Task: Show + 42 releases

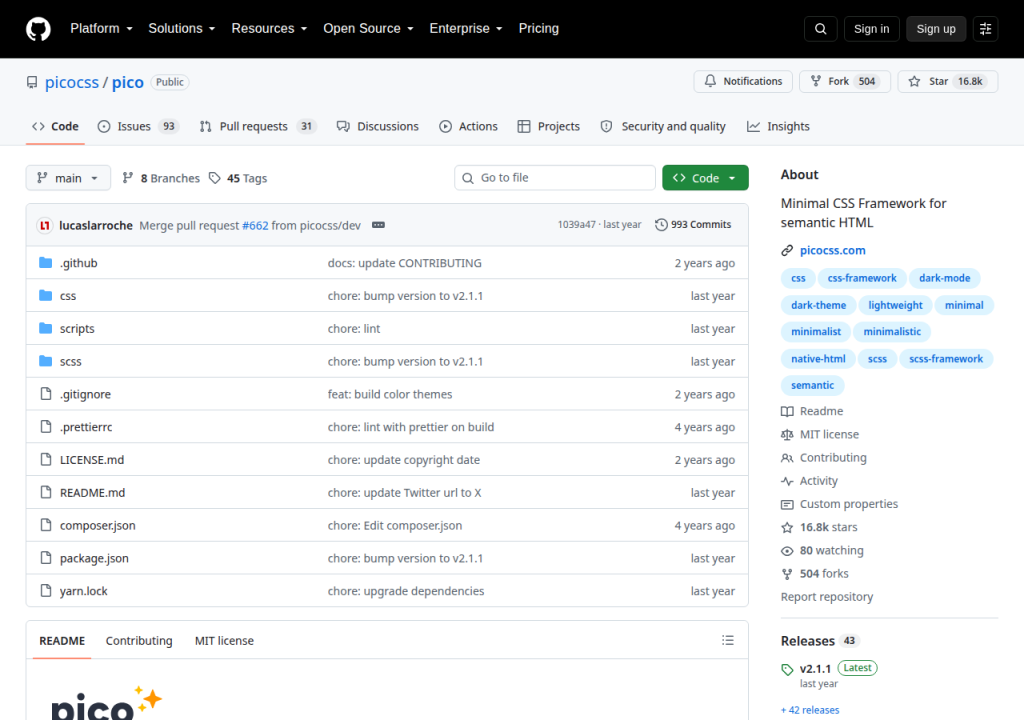Action: pos(810,710)
